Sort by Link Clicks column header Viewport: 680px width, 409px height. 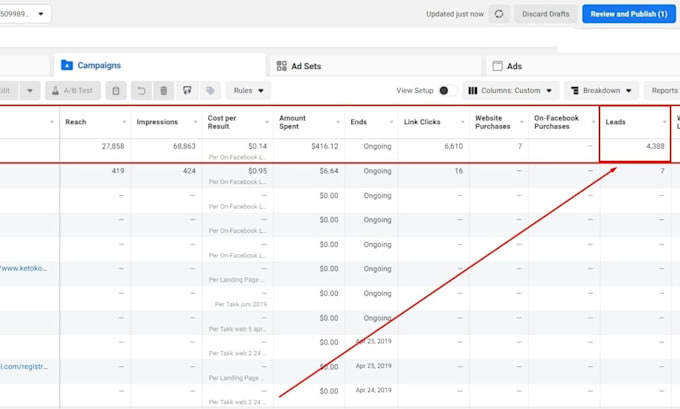tap(422, 122)
